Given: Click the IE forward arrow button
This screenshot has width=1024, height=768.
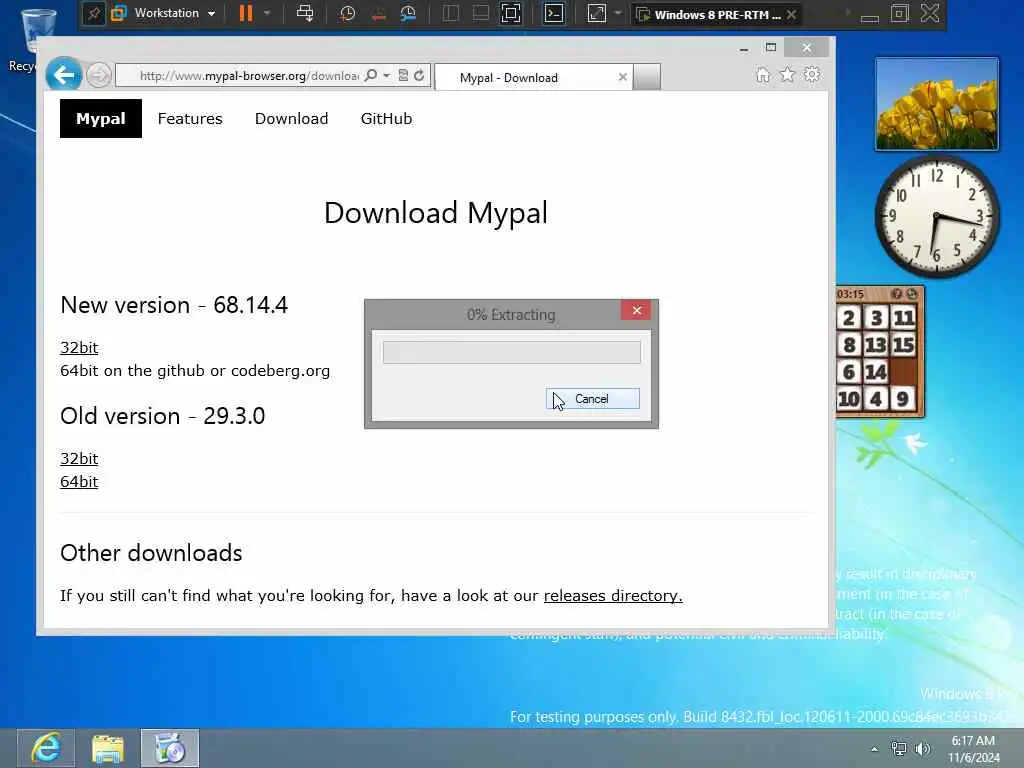Looking at the screenshot, I should pyautogui.click(x=99, y=76).
